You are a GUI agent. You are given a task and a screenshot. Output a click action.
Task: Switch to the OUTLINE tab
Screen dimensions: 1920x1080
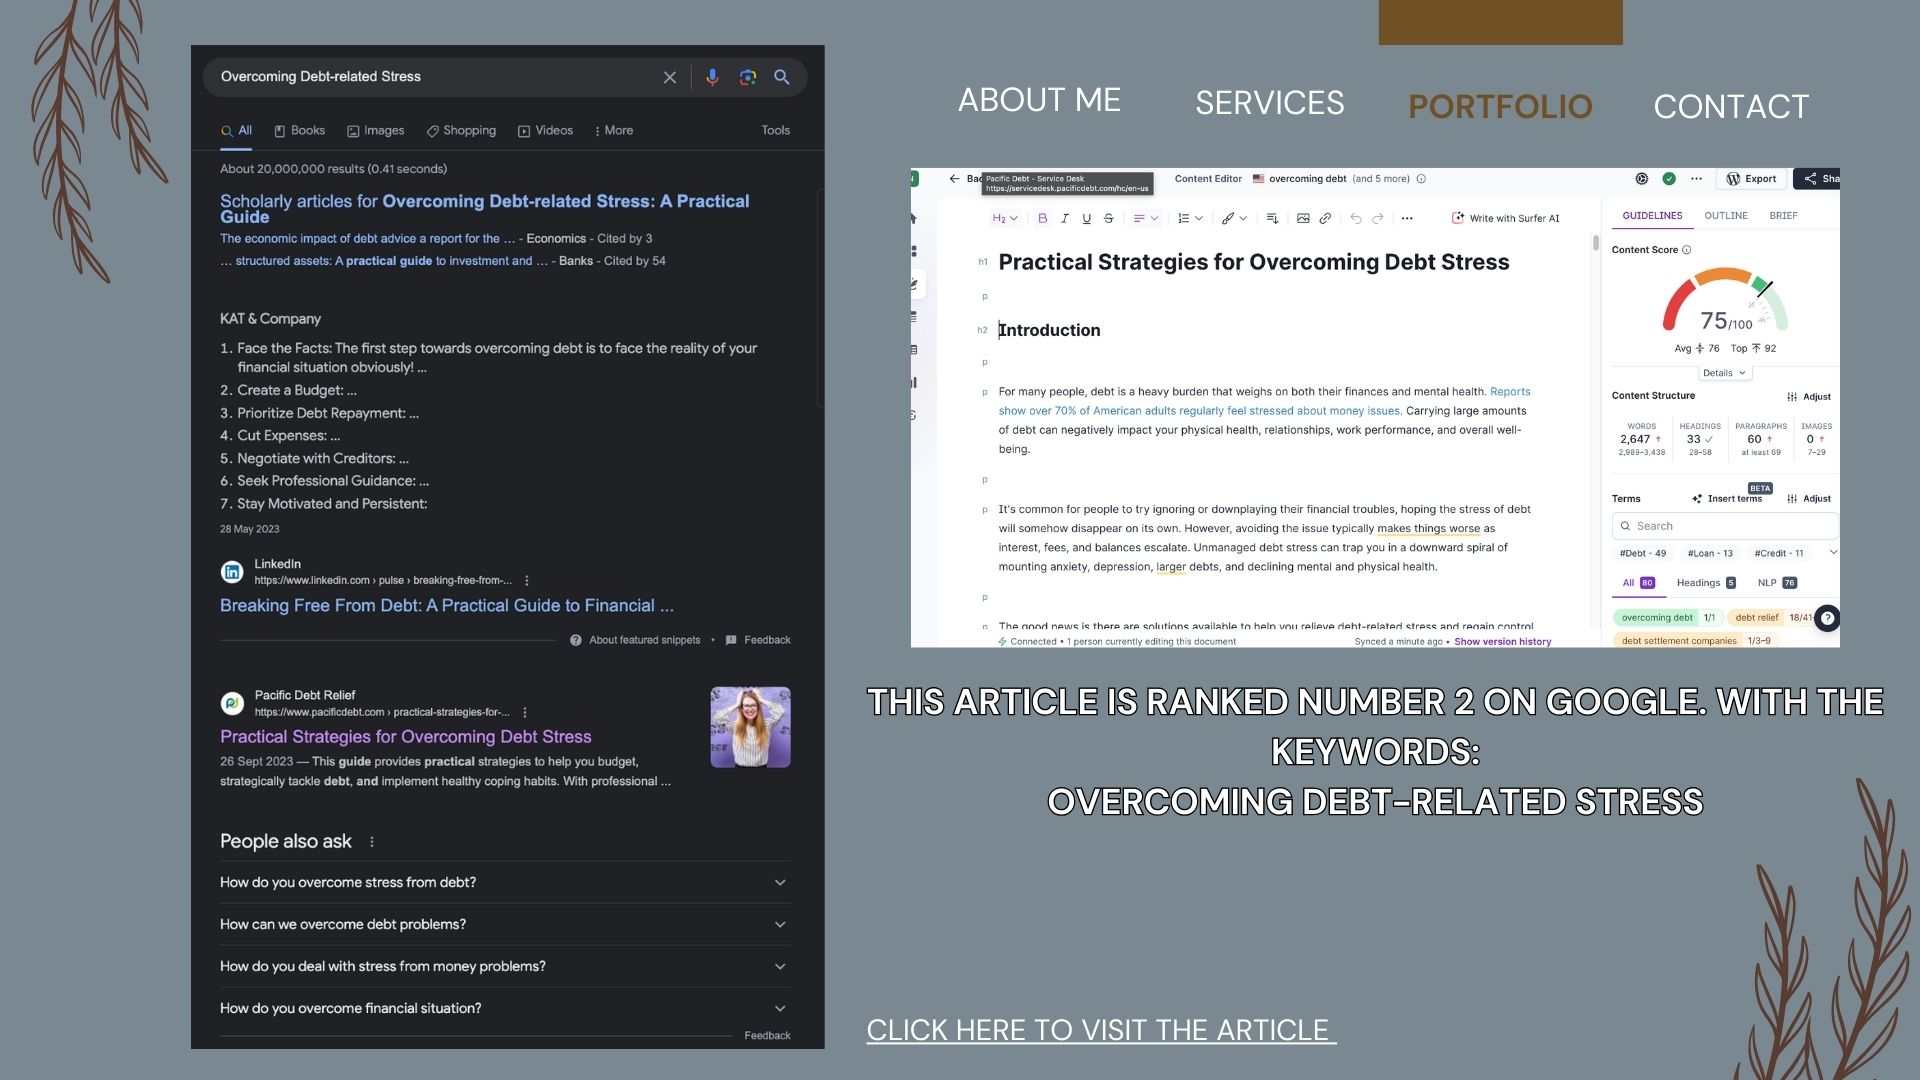pyautogui.click(x=1725, y=216)
